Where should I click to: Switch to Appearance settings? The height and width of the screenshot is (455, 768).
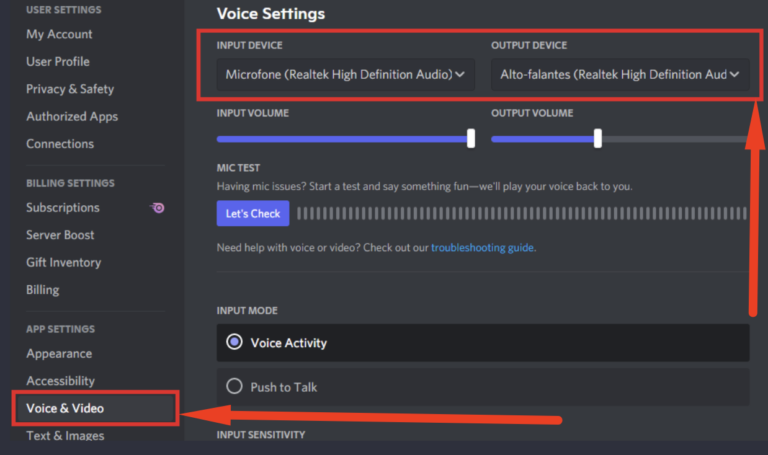click(x=59, y=353)
